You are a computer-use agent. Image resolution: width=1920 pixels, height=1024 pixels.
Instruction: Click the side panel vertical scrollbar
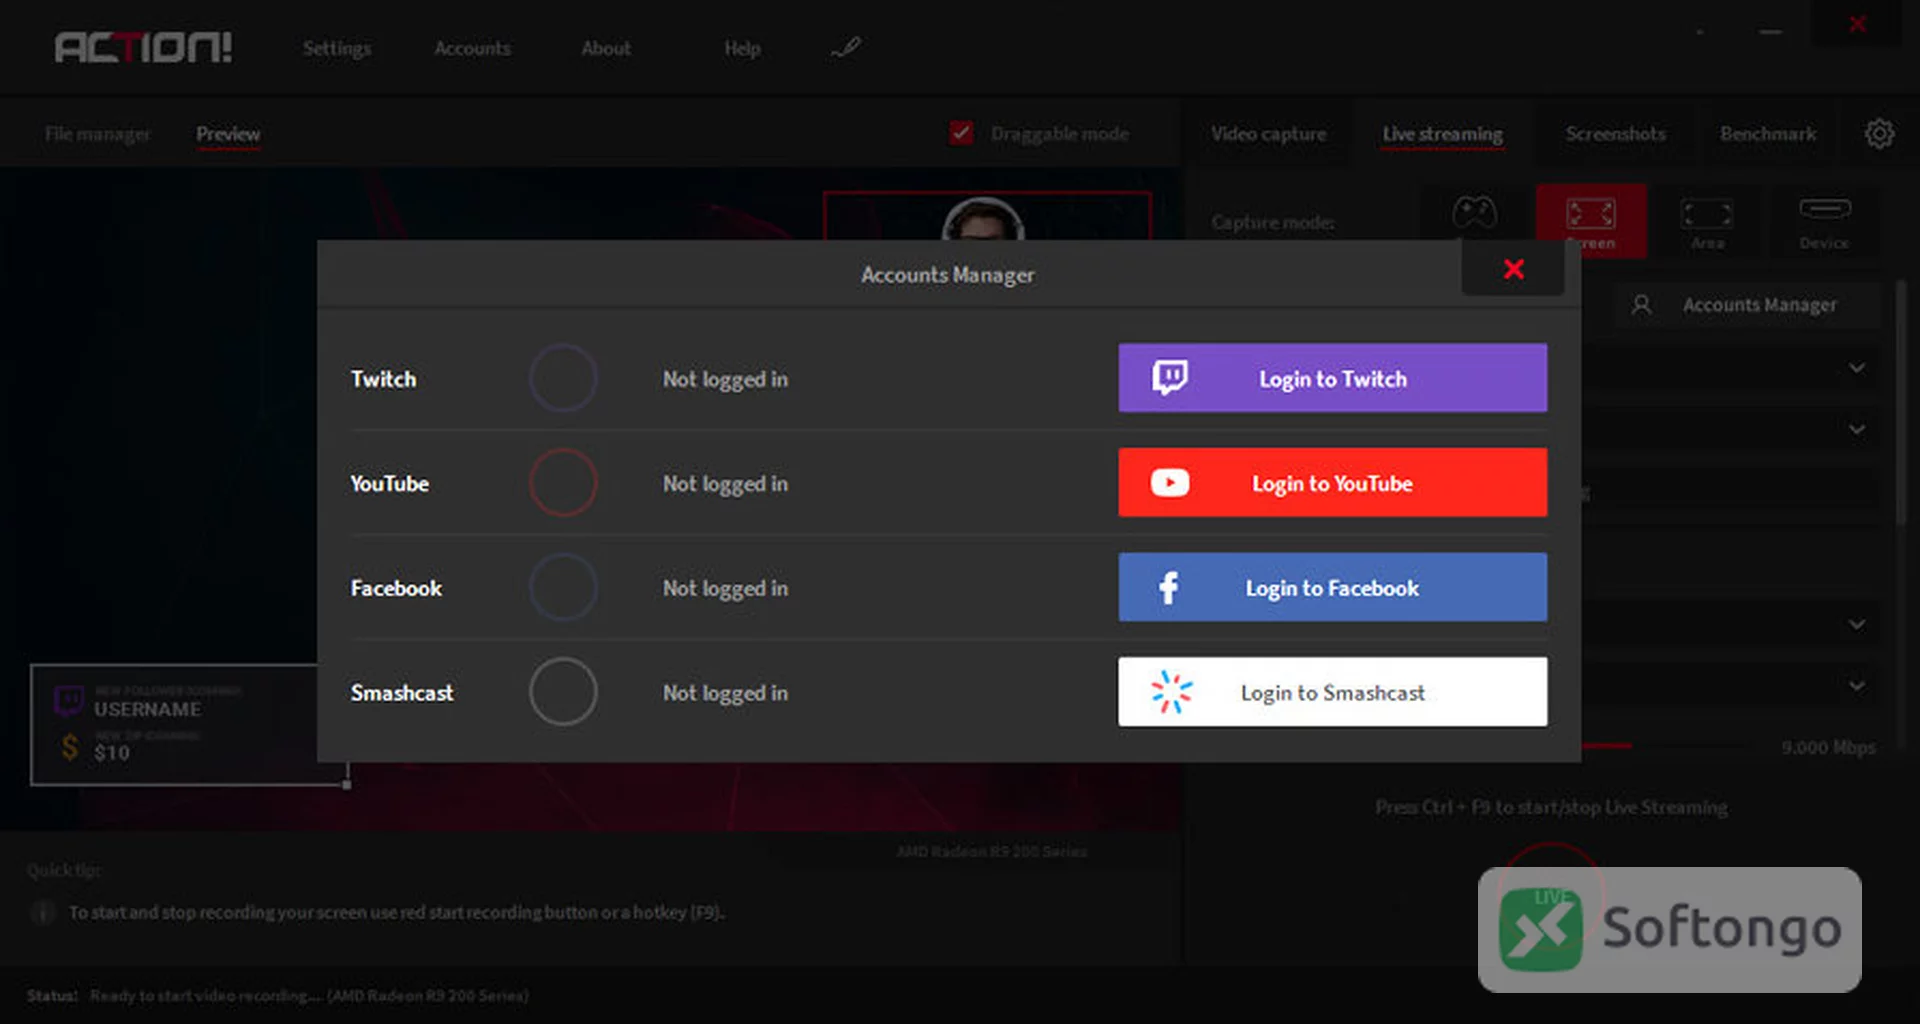[x=1900, y=402]
